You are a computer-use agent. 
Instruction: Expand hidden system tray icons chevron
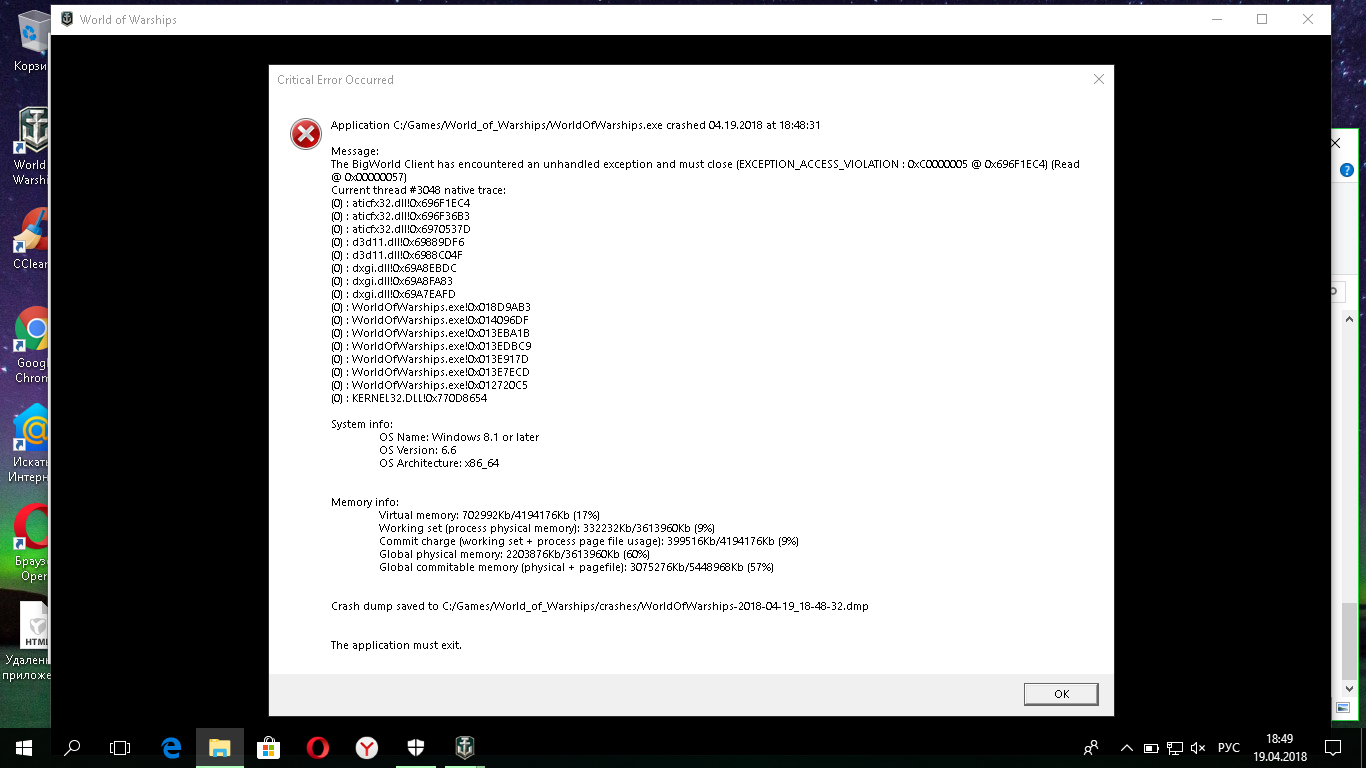click(1127, 748)
